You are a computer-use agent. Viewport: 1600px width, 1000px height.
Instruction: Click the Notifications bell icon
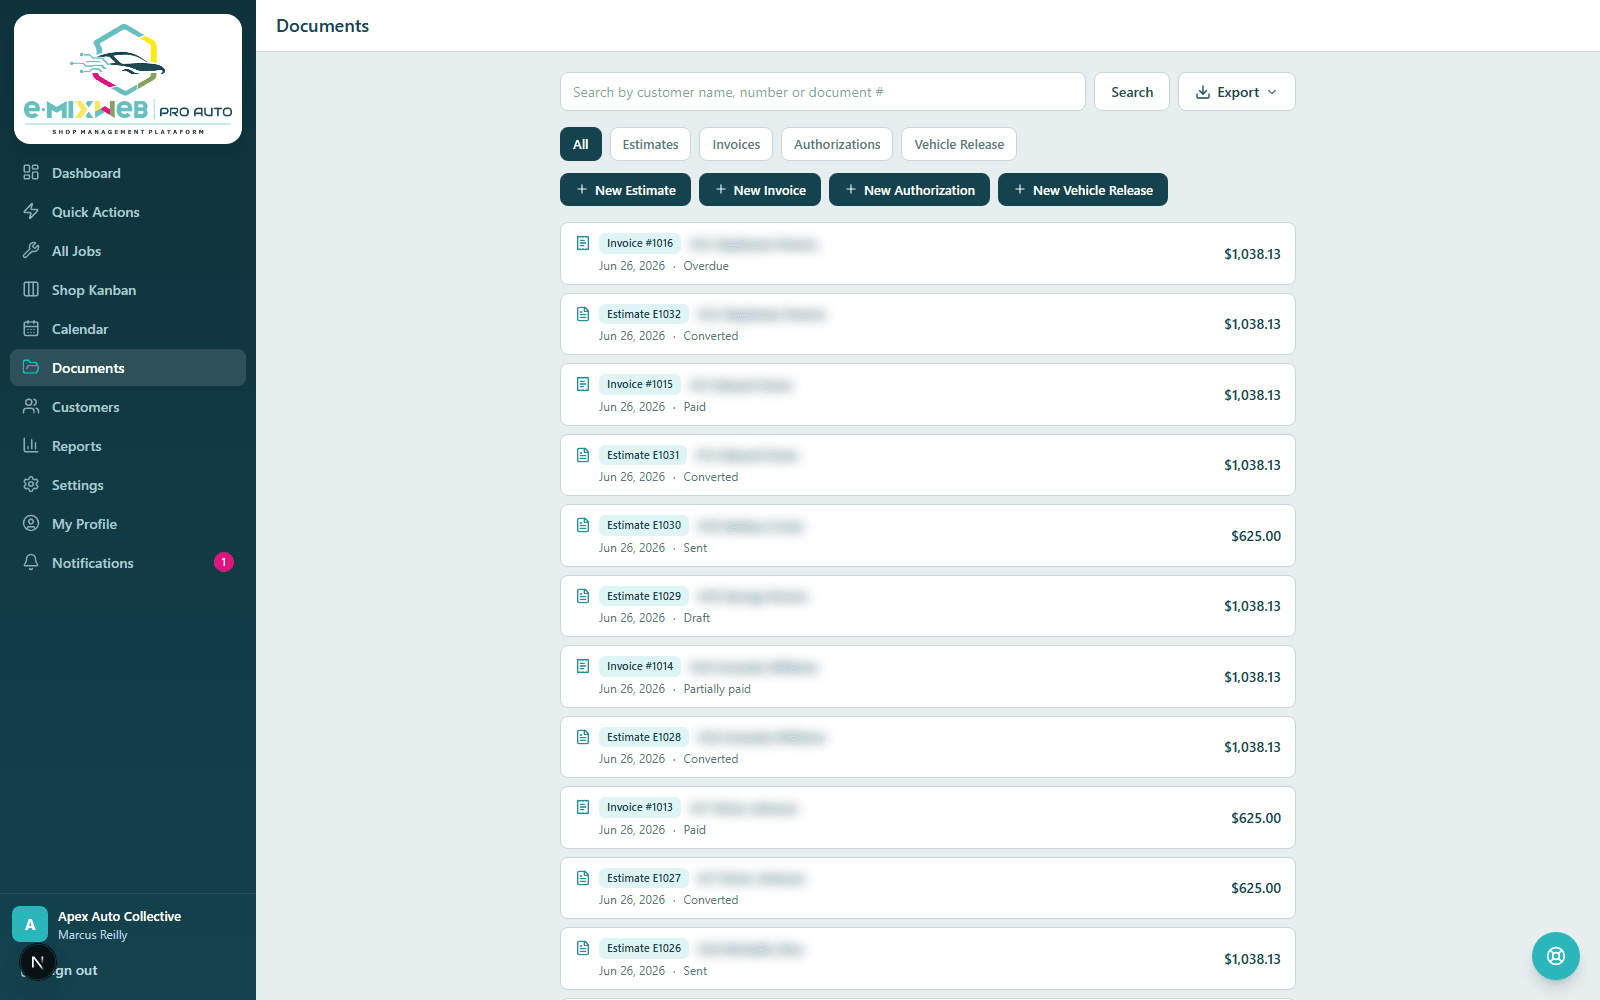coord(31,562)
